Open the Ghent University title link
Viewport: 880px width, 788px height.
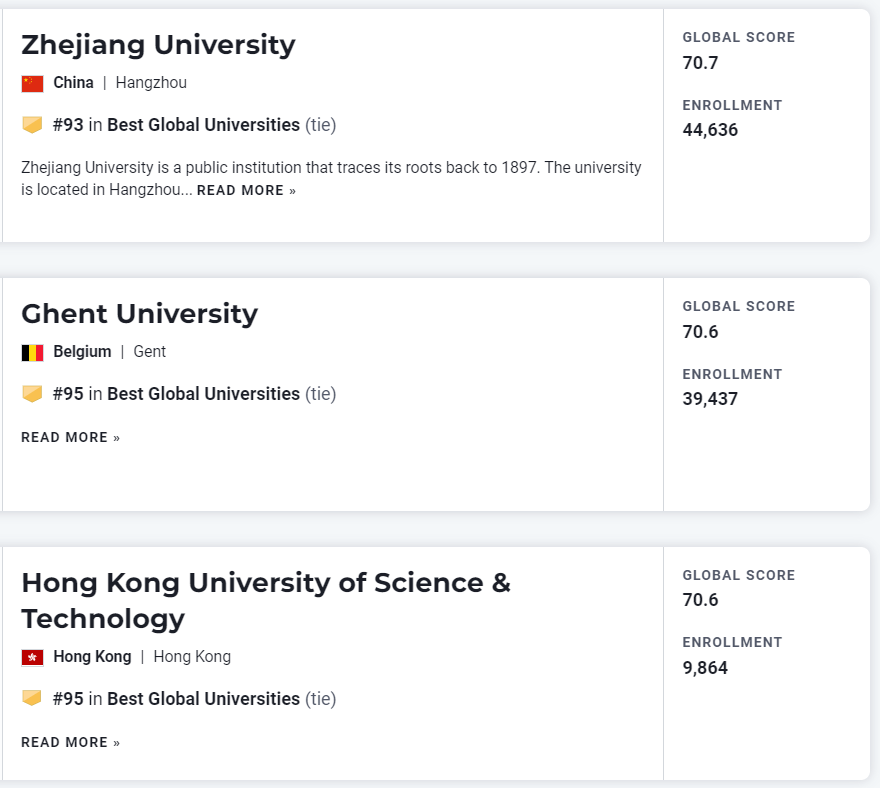tap(139, 314)
